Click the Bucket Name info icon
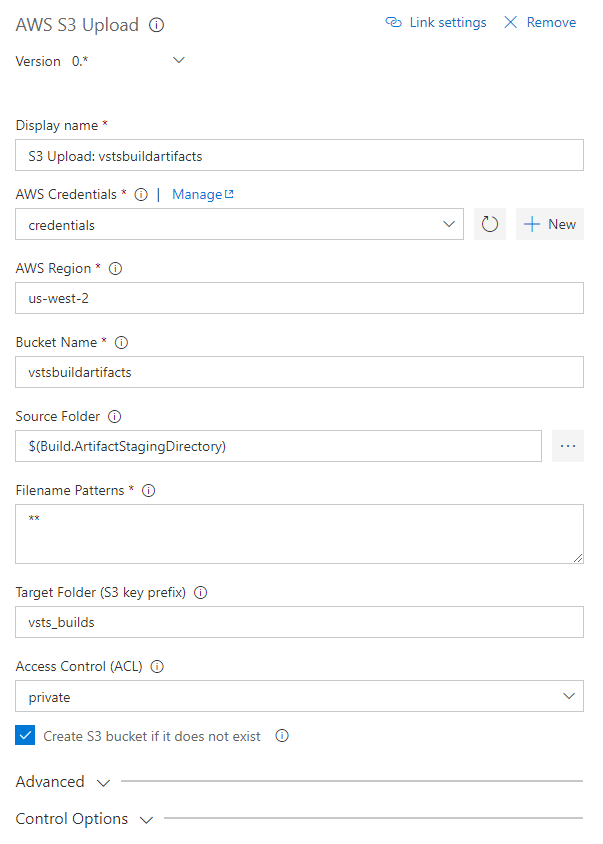 coord(121,342)
